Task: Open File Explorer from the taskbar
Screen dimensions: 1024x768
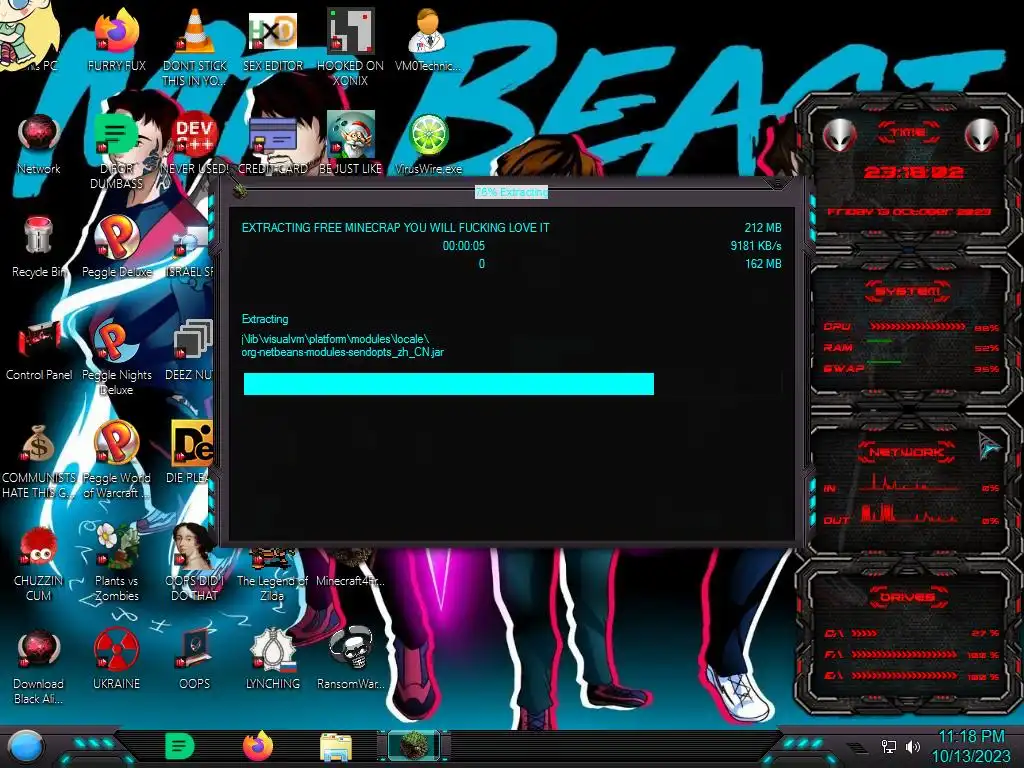Action: pos(336,747)
